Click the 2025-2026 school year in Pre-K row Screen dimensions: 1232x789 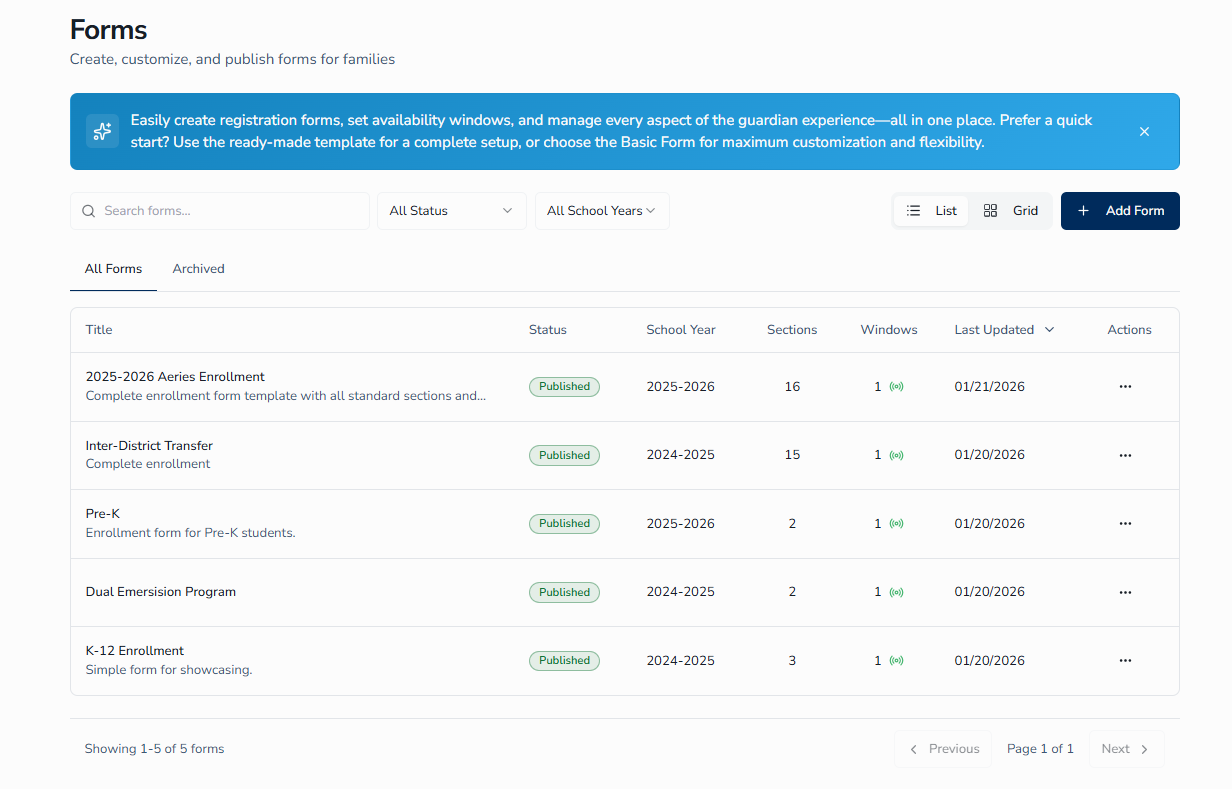coord(681,523)
